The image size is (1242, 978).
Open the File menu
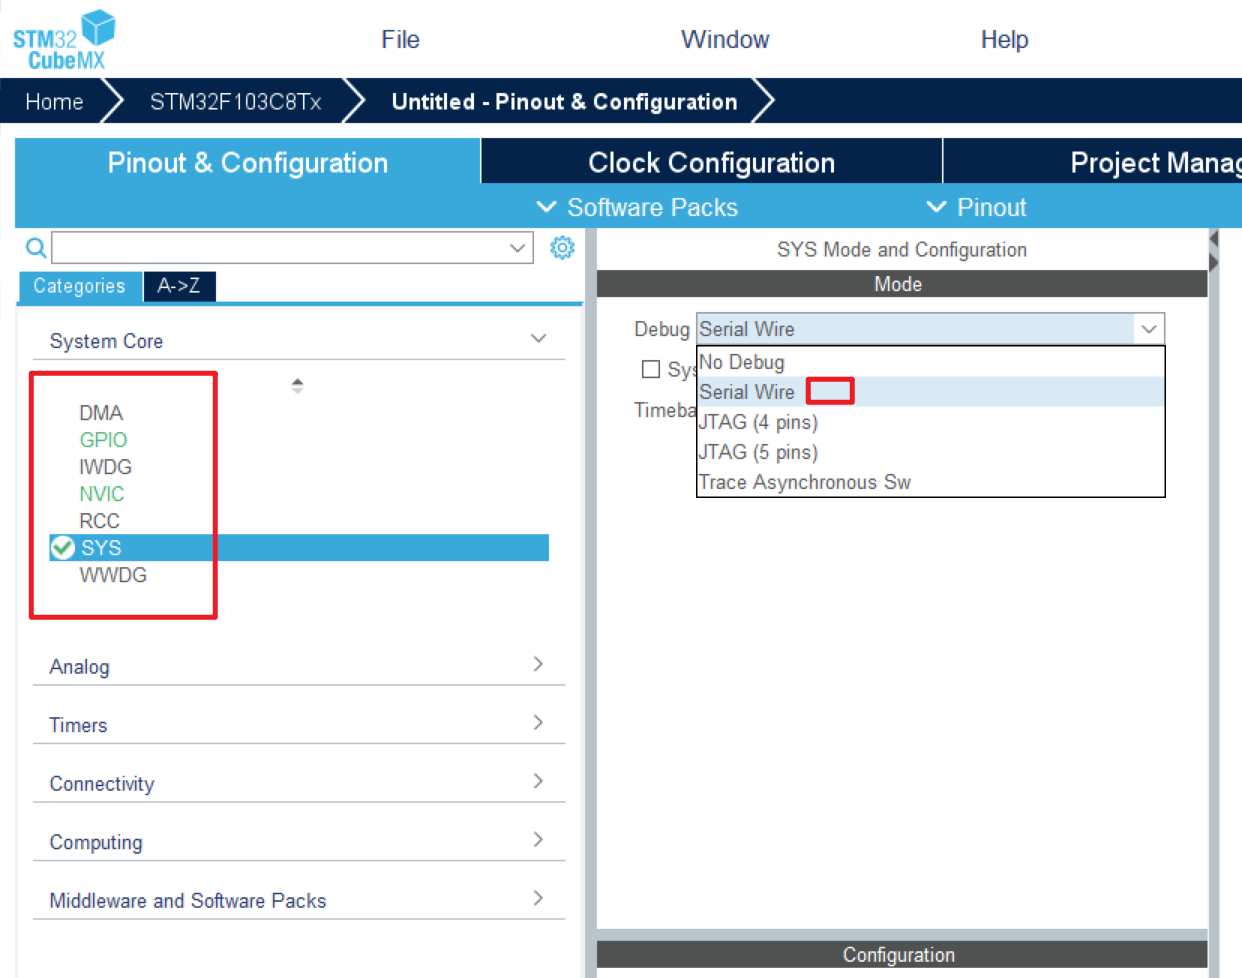(400, 39)
